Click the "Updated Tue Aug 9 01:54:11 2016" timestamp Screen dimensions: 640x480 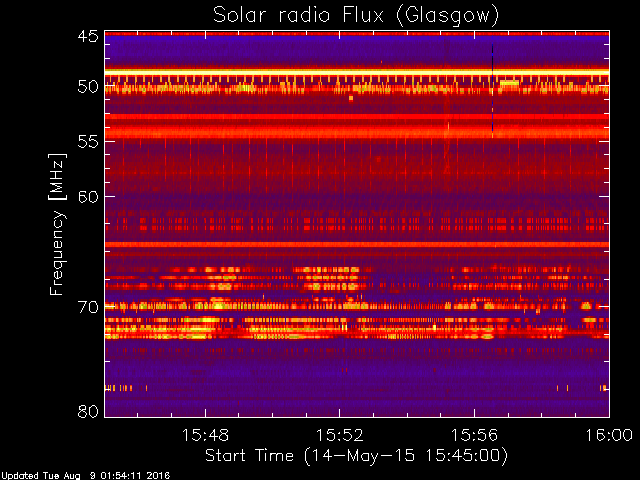[85, 476]
